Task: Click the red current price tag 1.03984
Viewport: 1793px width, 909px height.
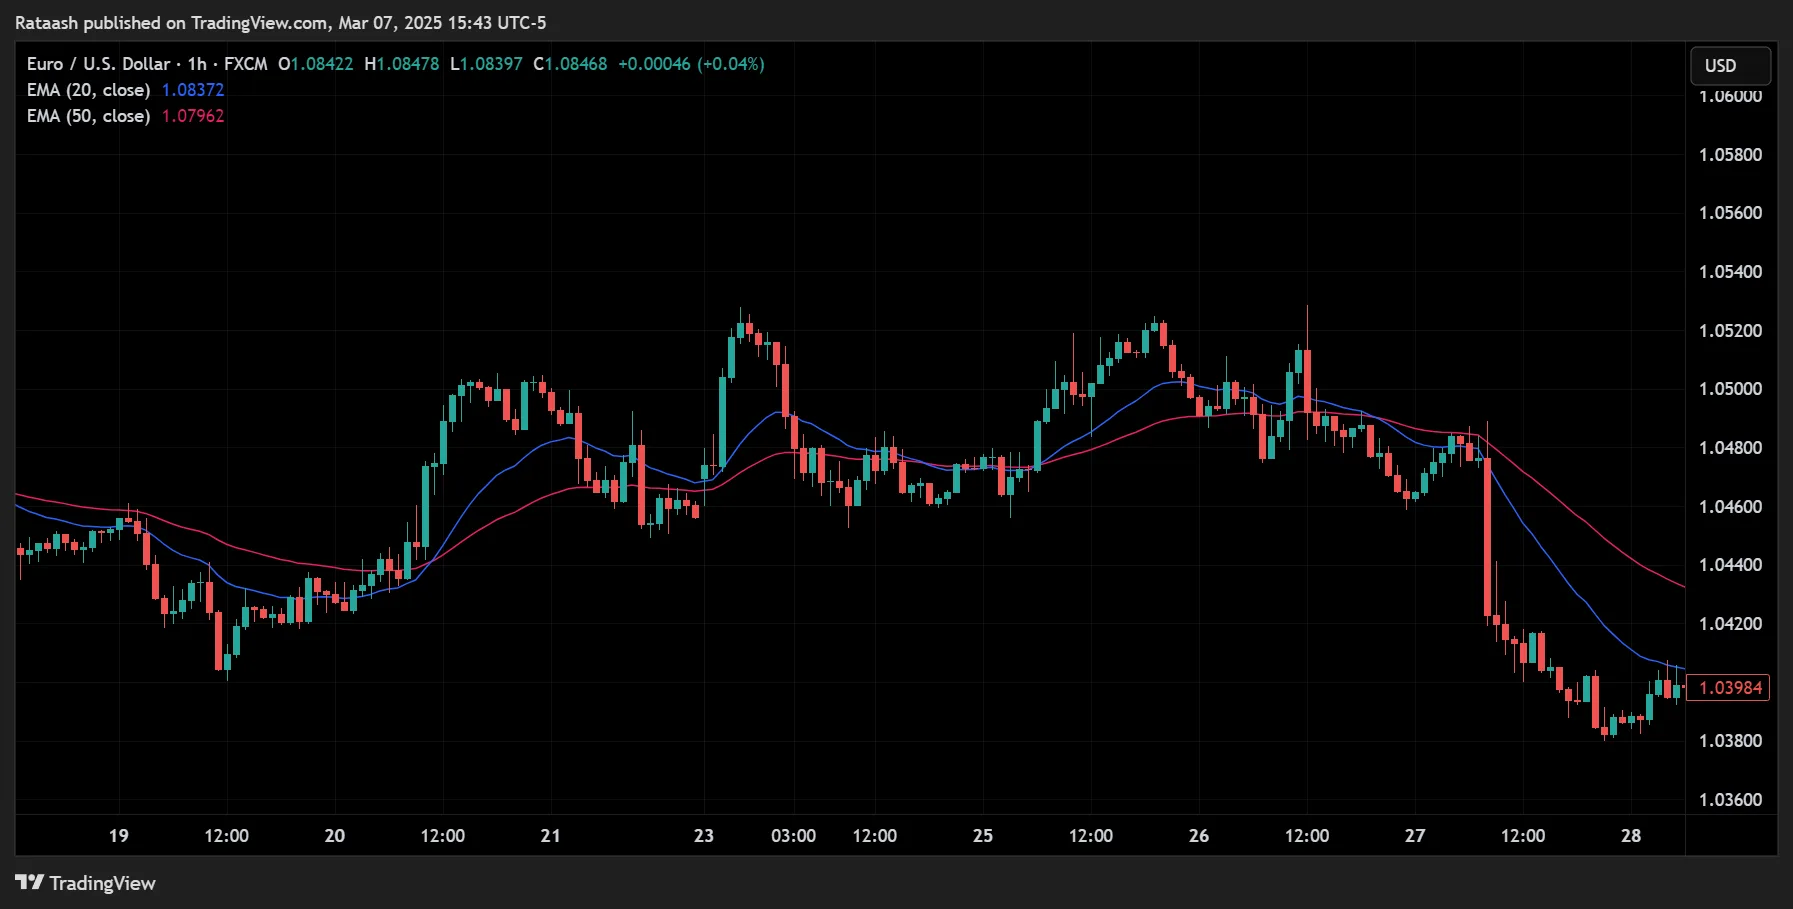Action: (x=1728, y=688)
